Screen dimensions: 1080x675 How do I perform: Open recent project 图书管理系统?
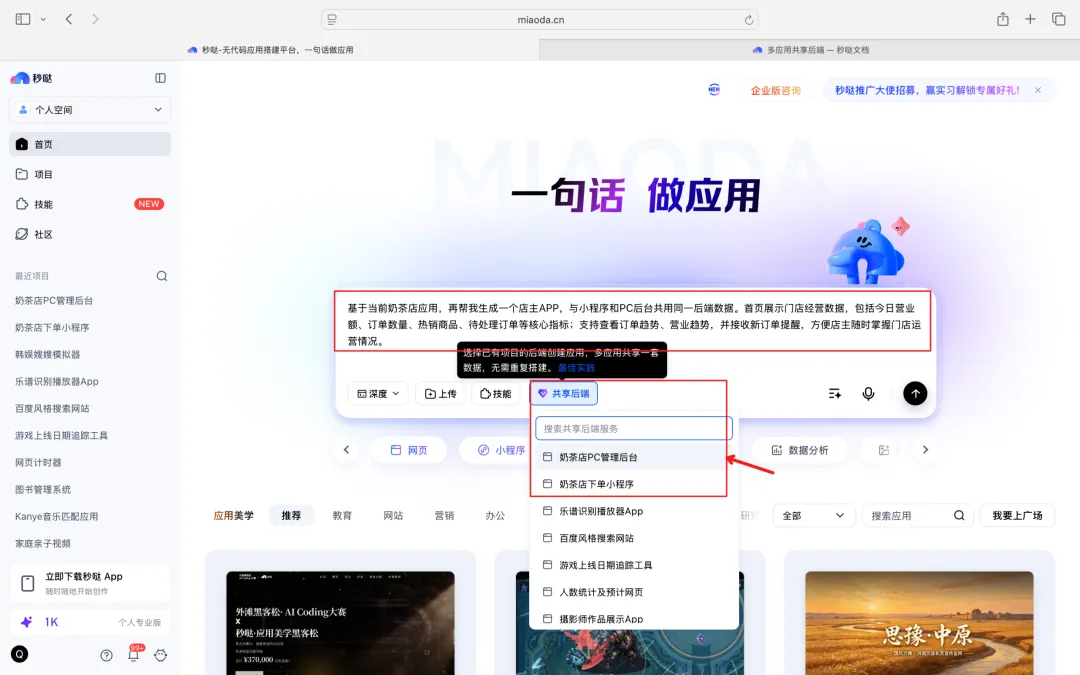pyautogui.click(x=43, y=489)
